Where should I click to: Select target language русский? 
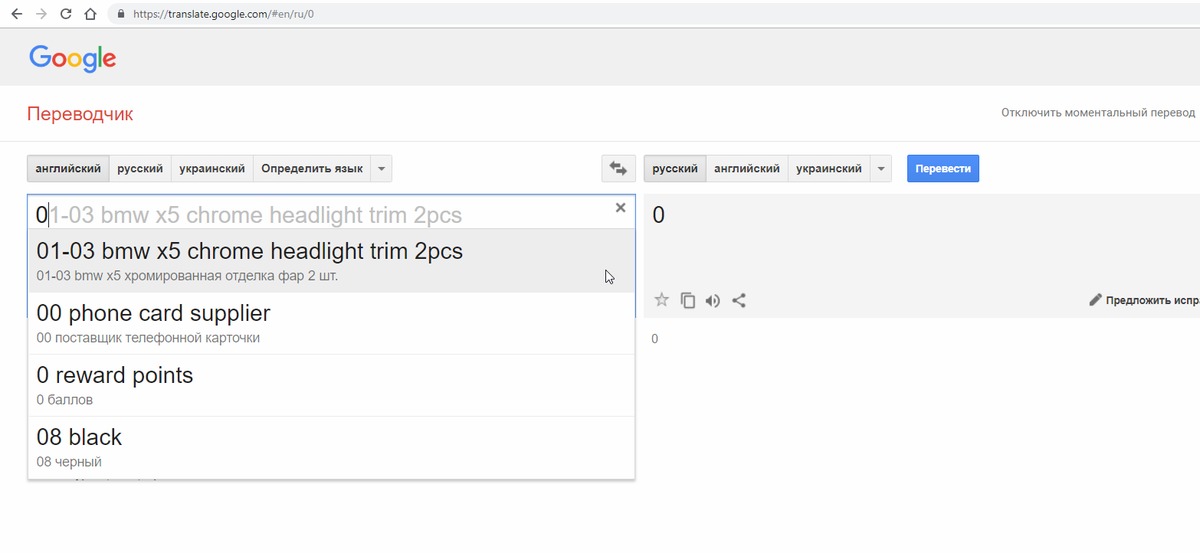pyautogui.click(x=675, y=169)
